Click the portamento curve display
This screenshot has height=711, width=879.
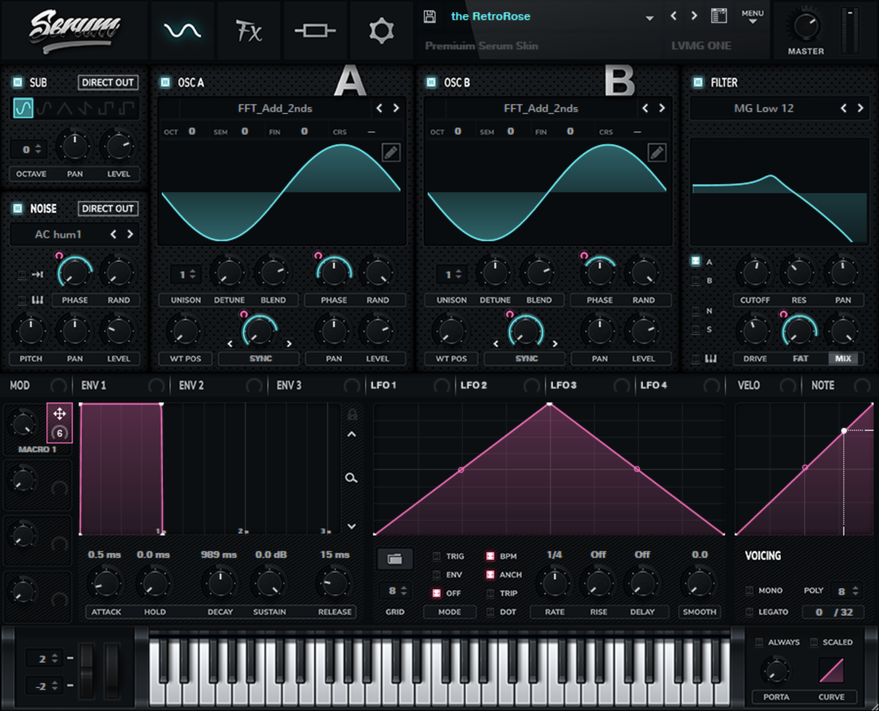(x=831, y=670)
